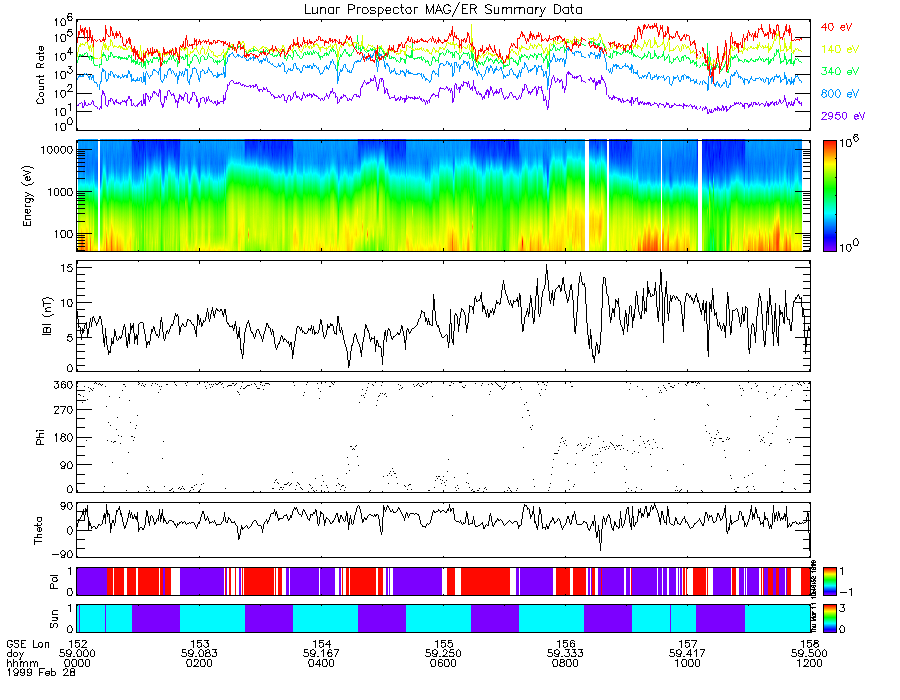900x700 pixels.
Task: Click GSE longitude tick '153'
Action: [199, 644]
